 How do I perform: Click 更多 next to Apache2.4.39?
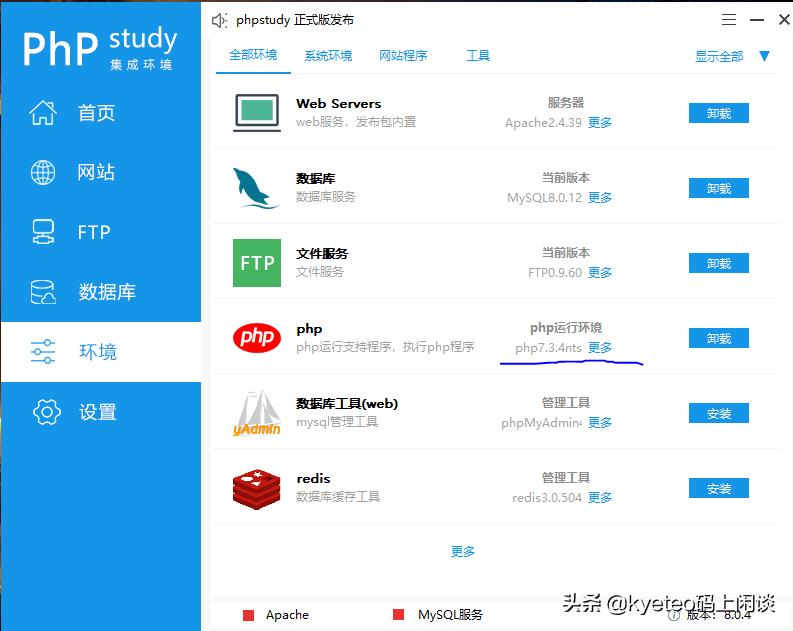600,122
